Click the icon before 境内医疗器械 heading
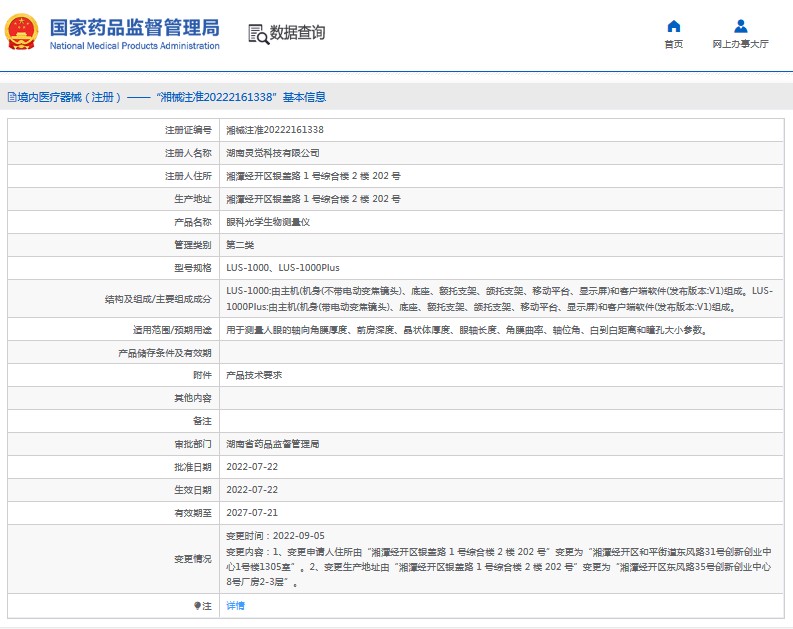This screenshot has height=629, width=793. [10, 97]
